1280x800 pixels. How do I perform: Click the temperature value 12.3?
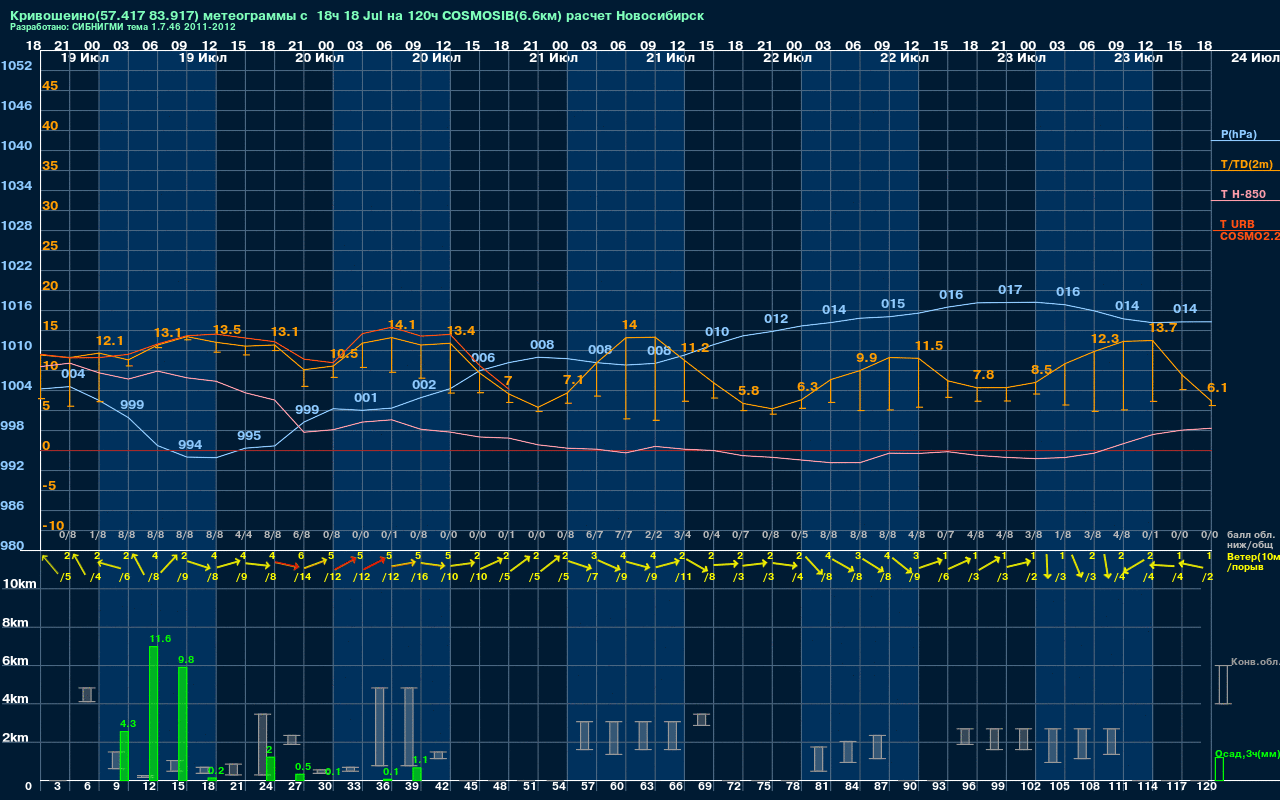[x=1105, y=340]
